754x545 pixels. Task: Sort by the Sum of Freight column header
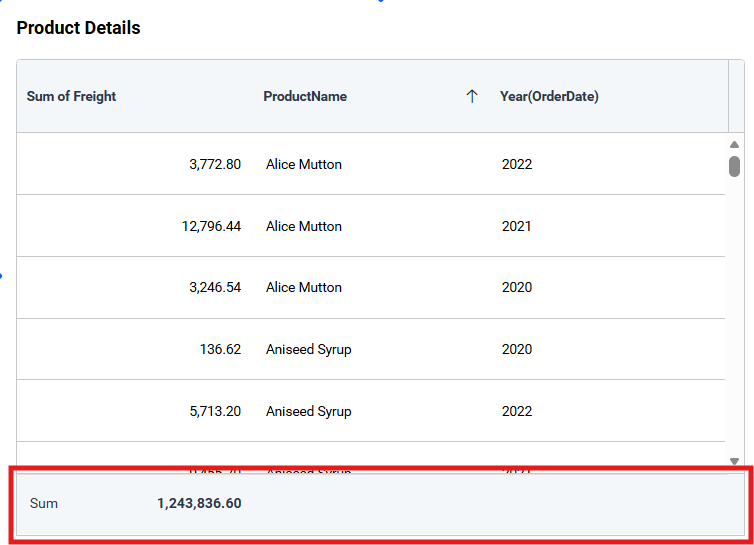click(72, 97)
